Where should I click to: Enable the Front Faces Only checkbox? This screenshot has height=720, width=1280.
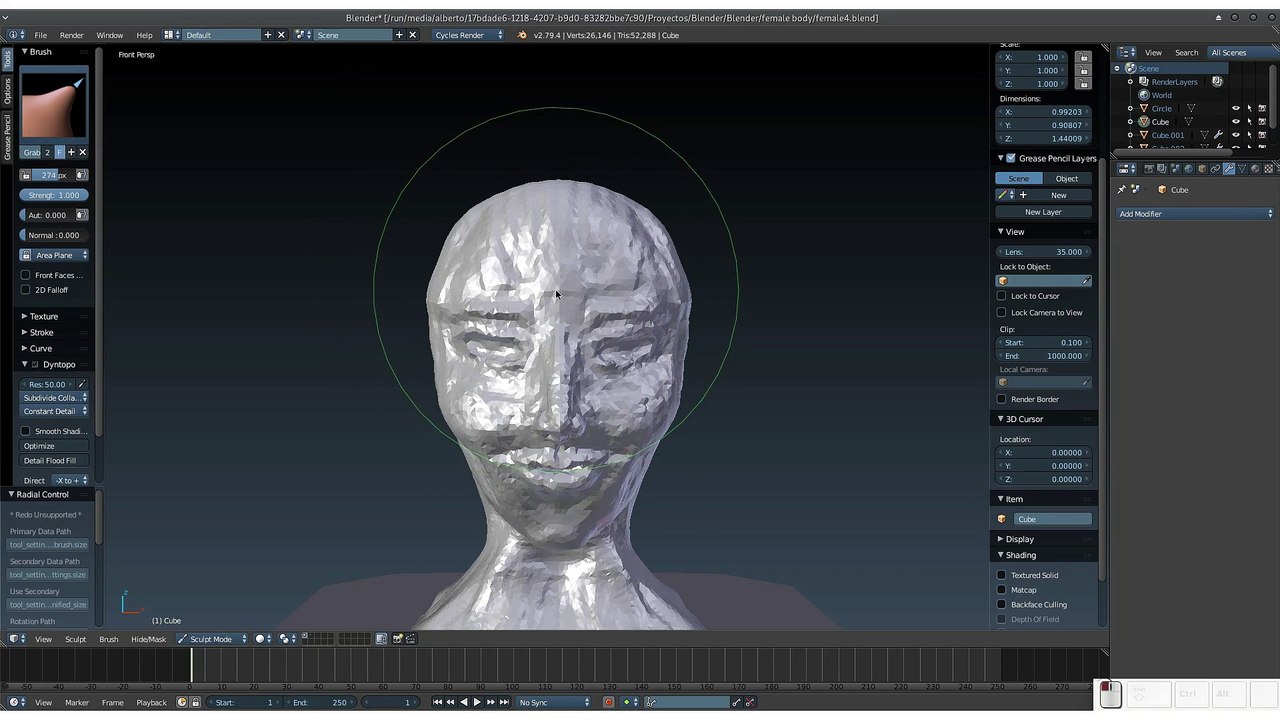coord(26,275)
